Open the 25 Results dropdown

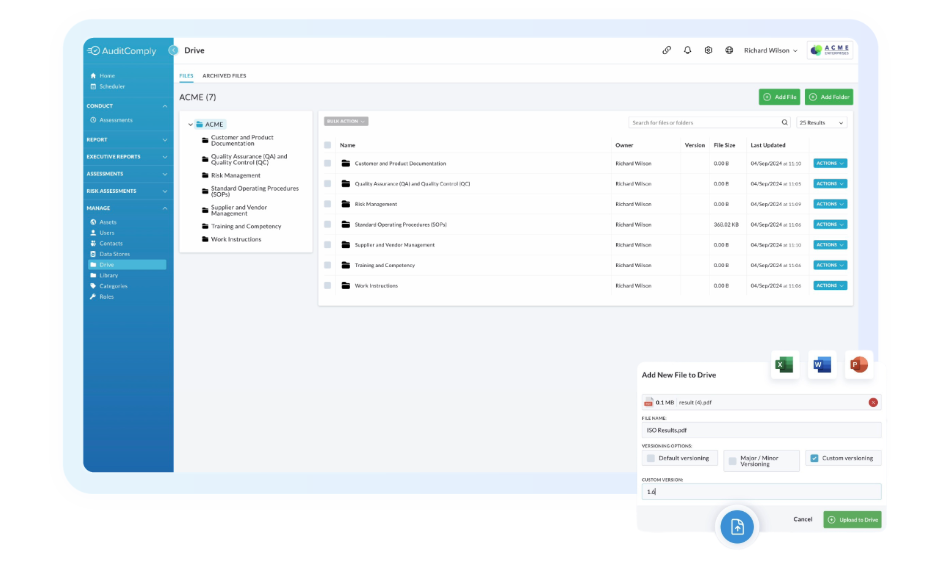[x=821, y=122]
